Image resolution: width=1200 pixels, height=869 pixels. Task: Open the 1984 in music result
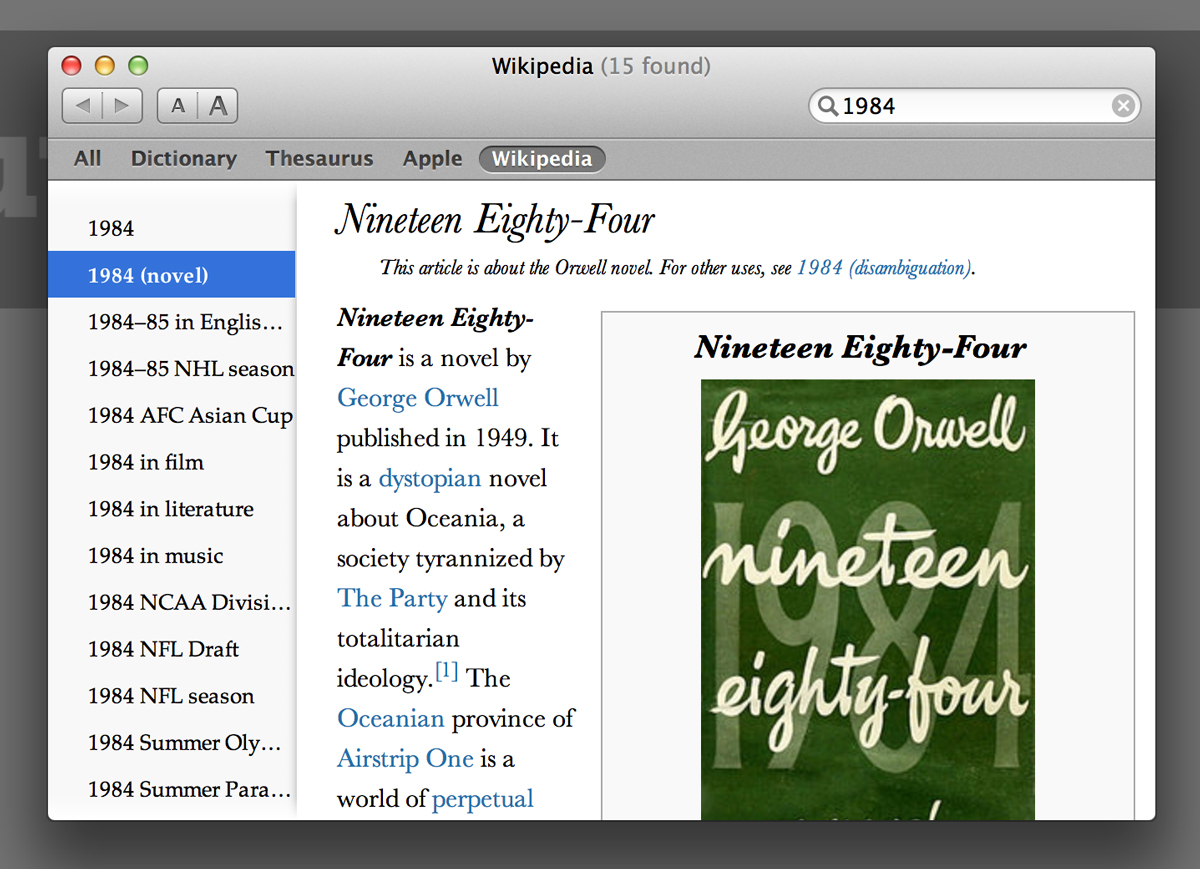[172, 555]
